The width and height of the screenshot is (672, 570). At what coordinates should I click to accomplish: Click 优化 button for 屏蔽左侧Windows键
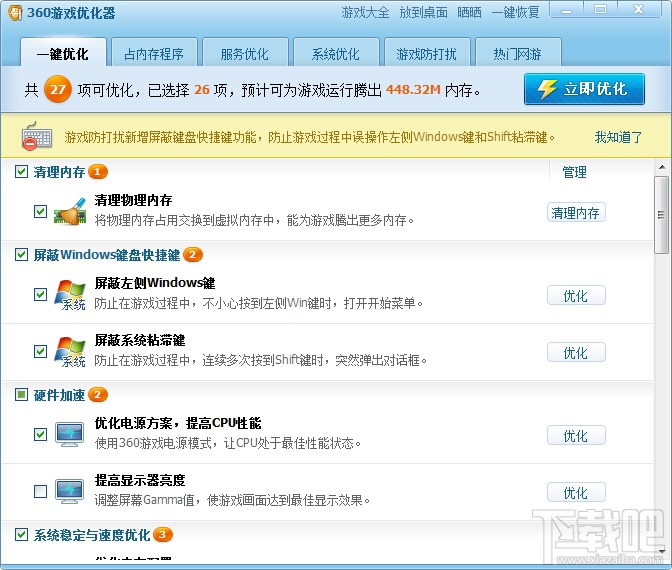pos(576,295)
